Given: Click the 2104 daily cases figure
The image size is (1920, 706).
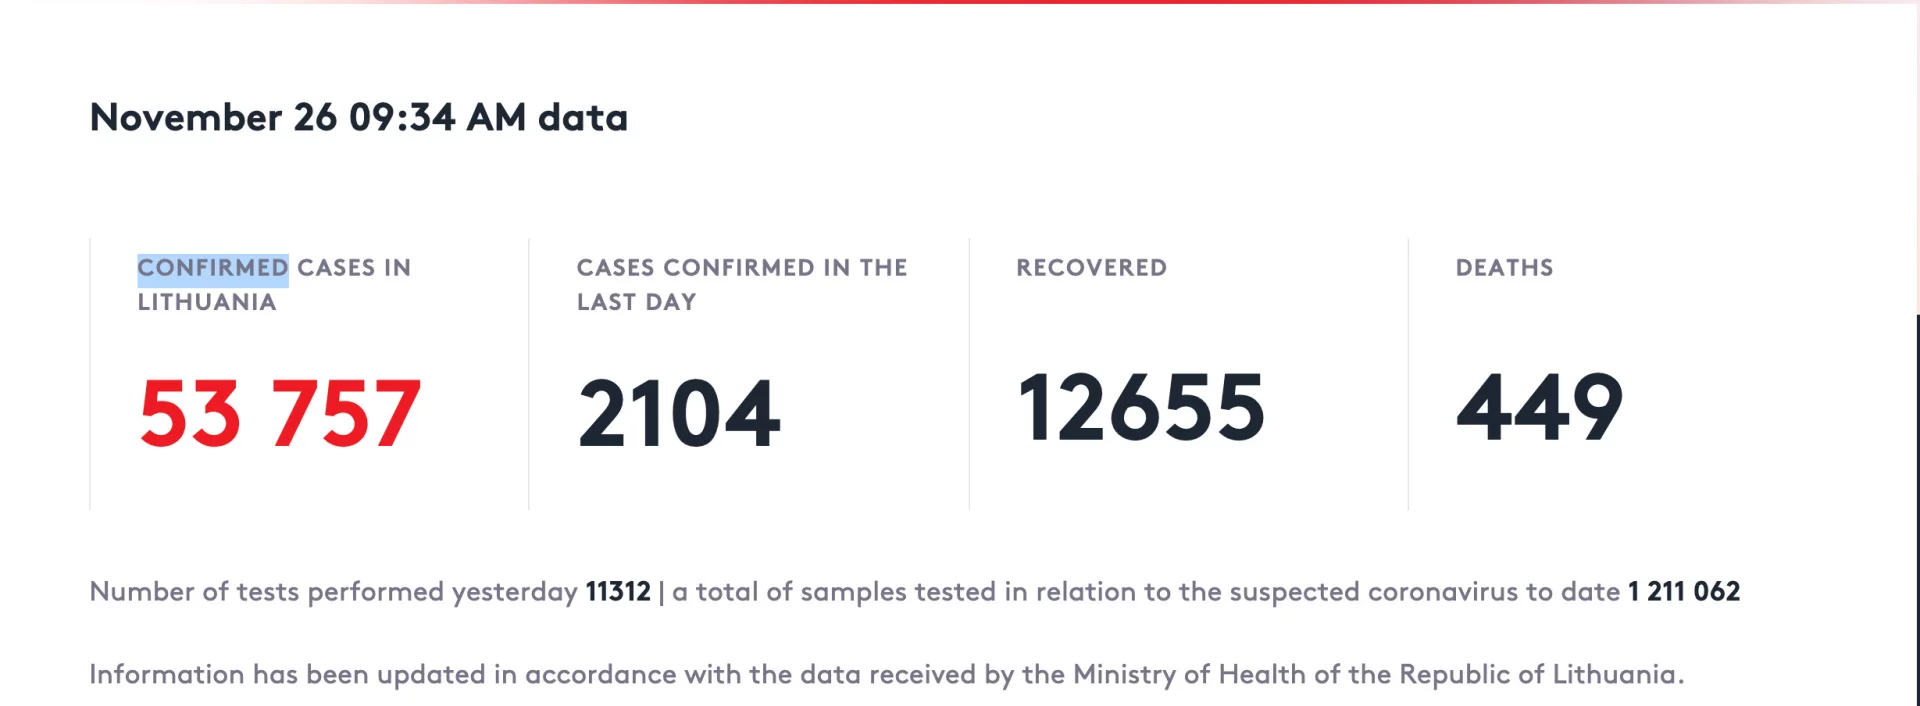Looking at the screenshot, I should coord(679,412).
